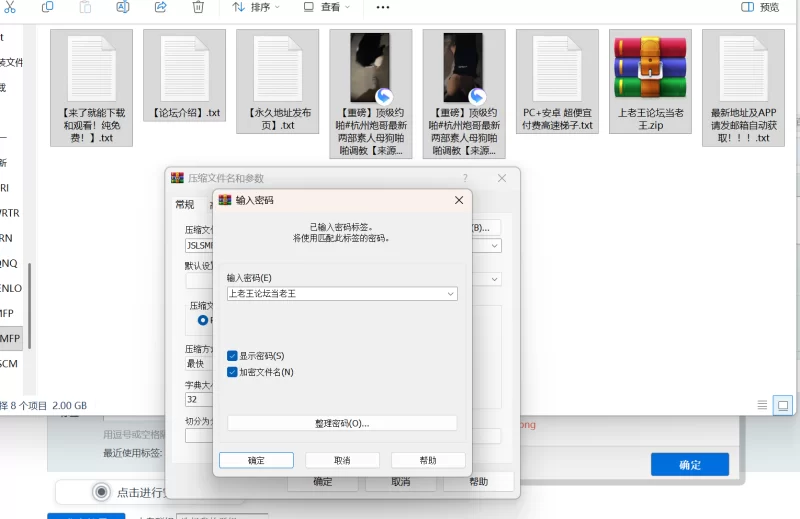
Task: Uncheck the 加密文件名 checkbox
Action: point(233,372)
